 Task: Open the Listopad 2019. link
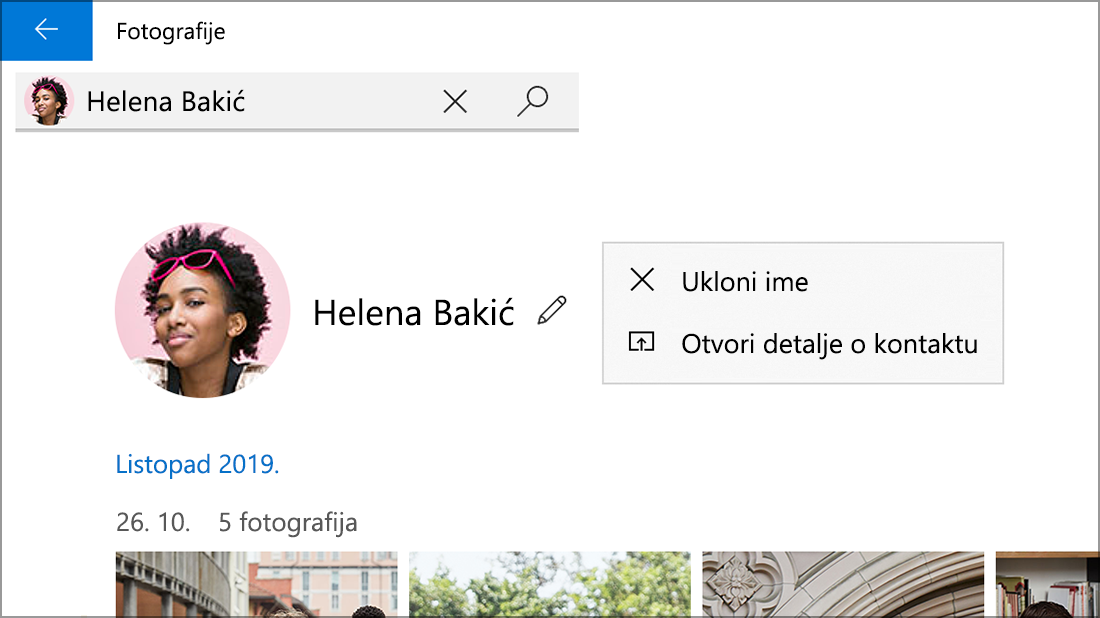(x=197, y=464)
